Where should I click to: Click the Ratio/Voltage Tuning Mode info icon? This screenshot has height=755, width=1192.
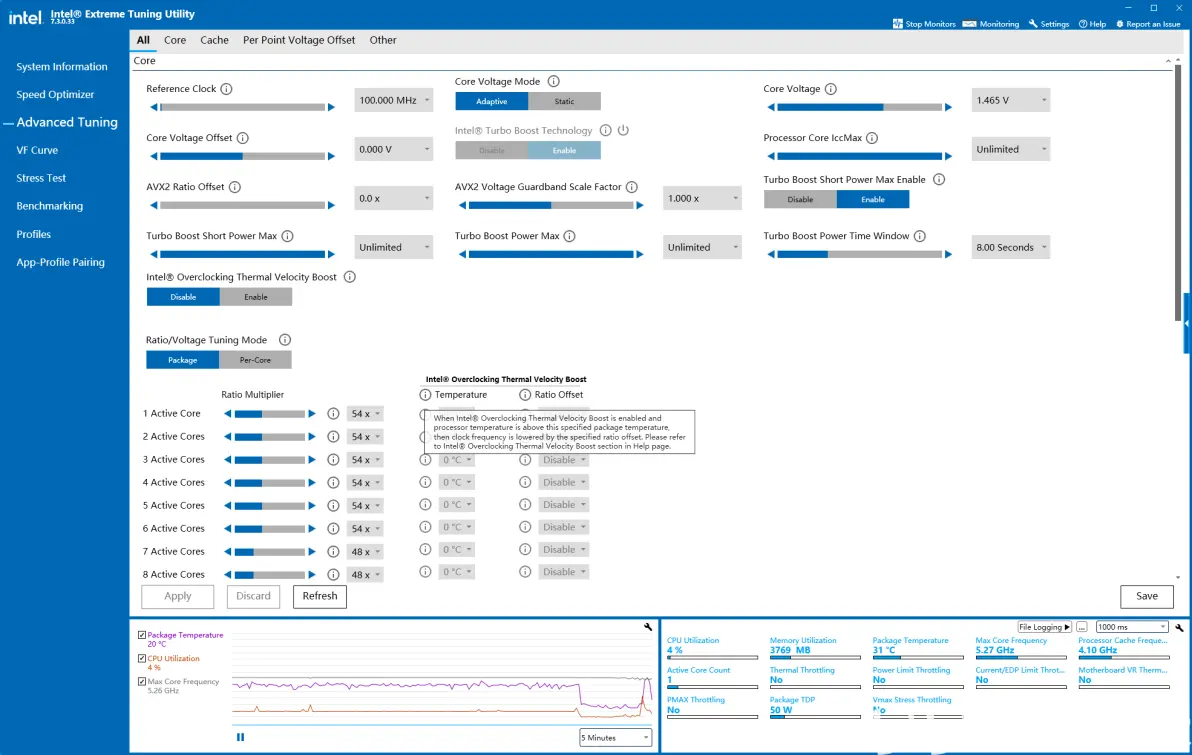[284, 340]
